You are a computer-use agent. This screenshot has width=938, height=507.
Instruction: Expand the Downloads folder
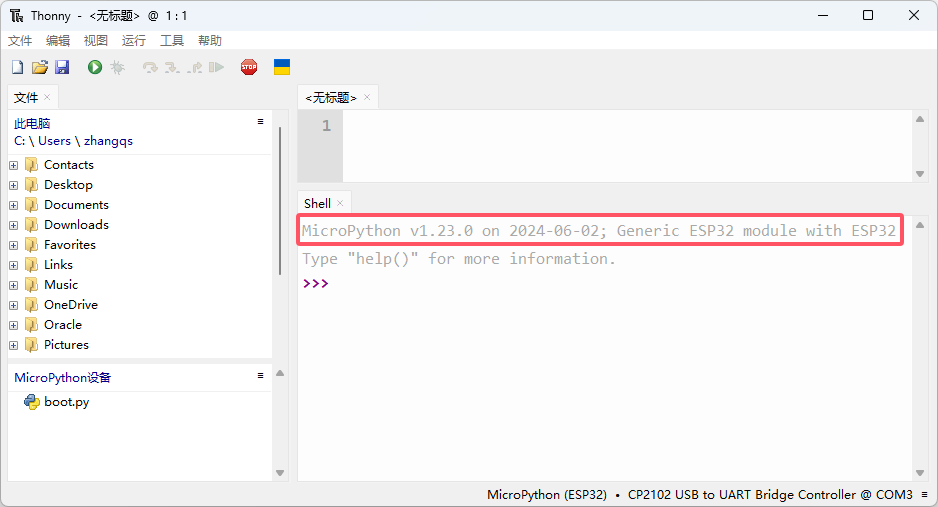tap(14, 225)
